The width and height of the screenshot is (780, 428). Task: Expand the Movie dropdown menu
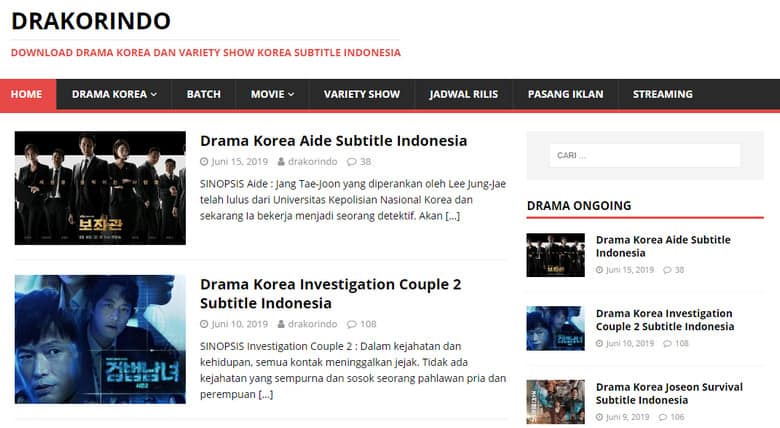click(x=272, y=94)
